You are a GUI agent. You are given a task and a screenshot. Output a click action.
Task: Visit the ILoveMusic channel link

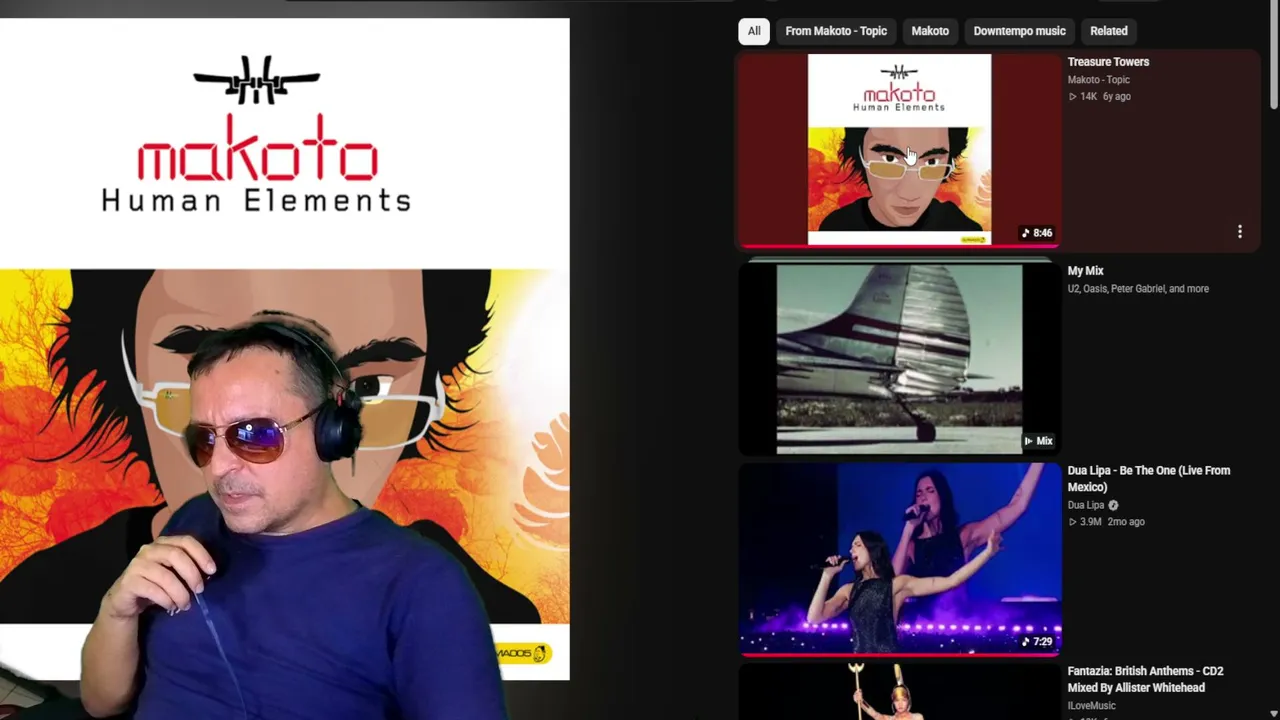(x=1091, y=706)
